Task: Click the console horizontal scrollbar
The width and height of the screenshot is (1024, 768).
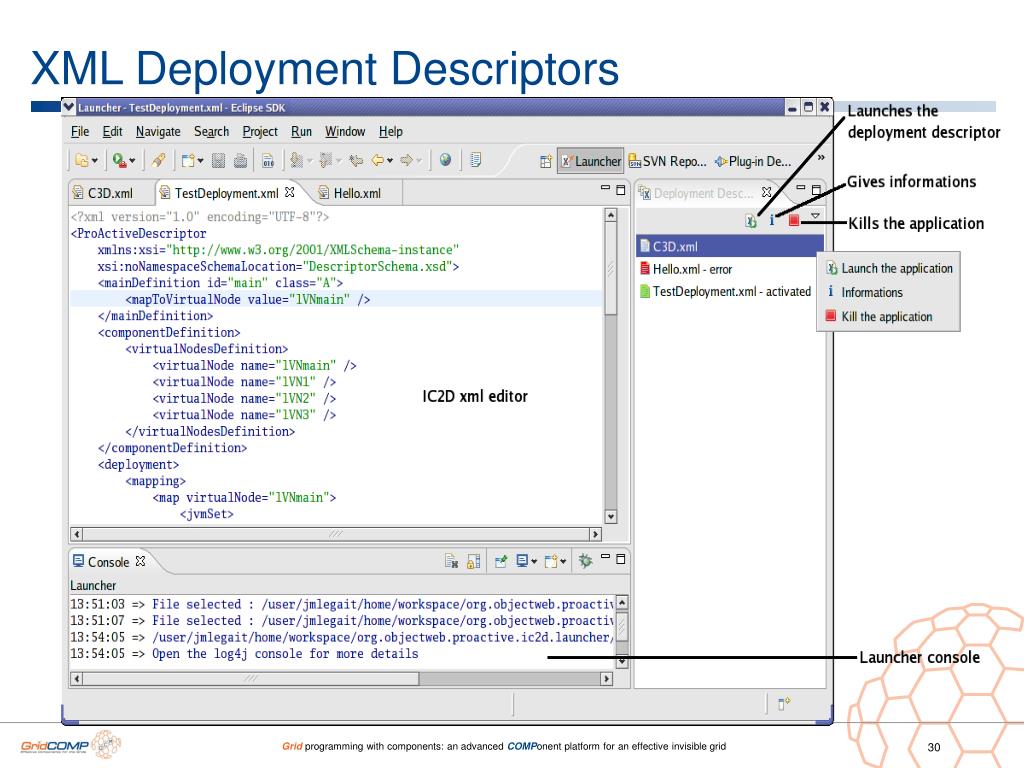Action: (340, 679)
